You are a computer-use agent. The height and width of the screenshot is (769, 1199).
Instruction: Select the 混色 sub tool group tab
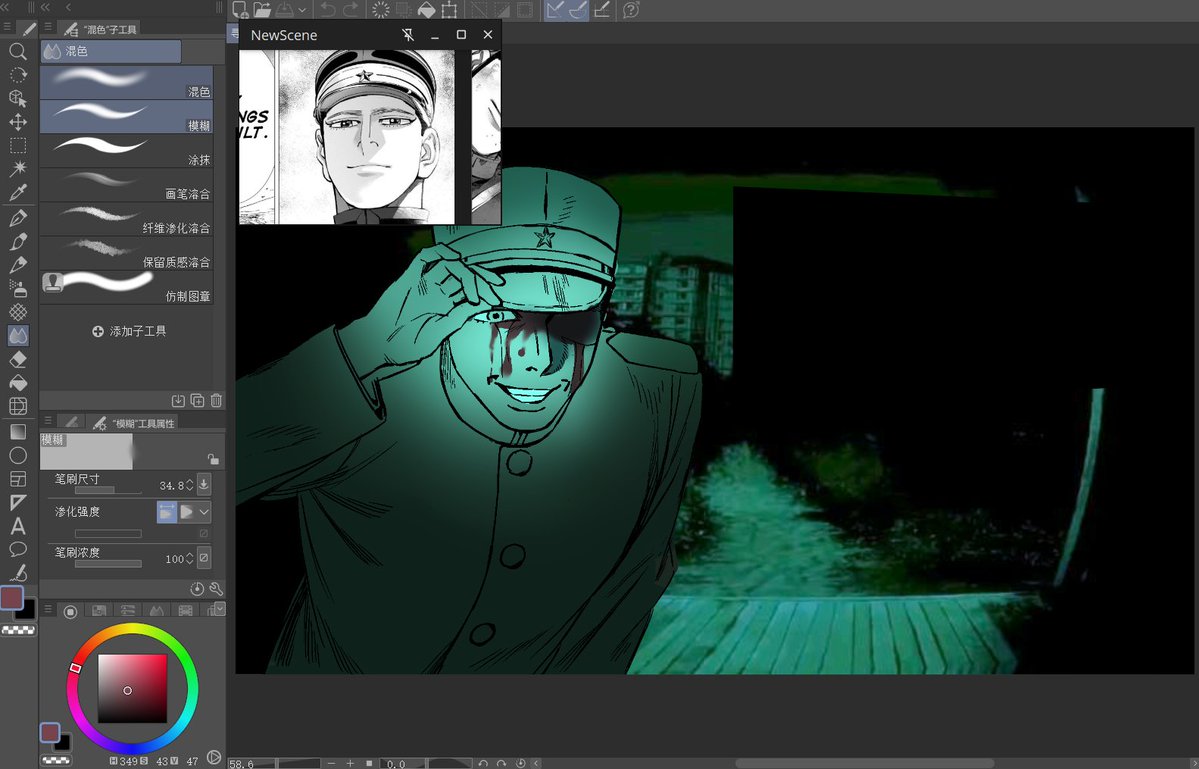click(111, 51)
